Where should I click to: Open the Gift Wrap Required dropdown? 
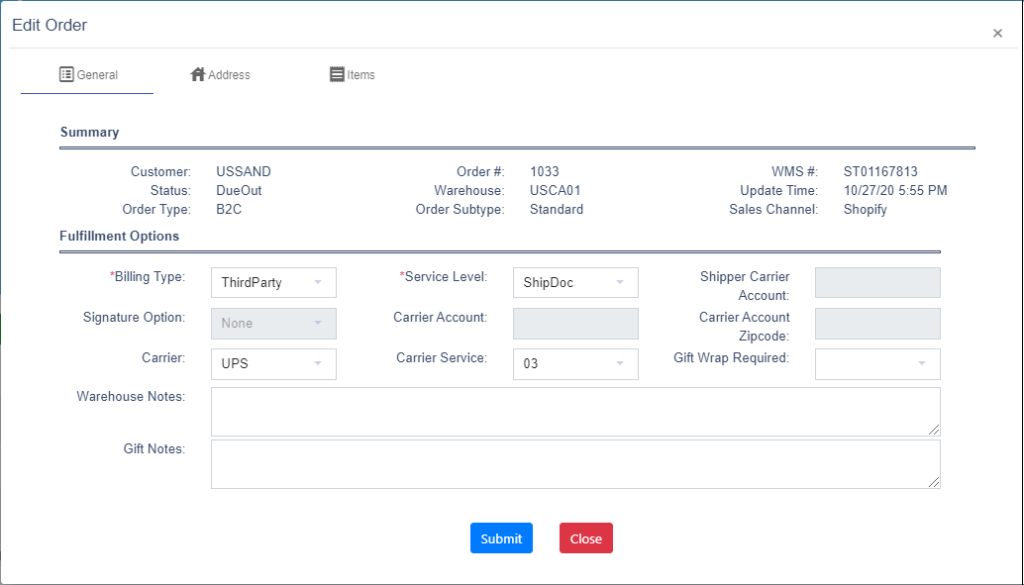(x=878, y=364)
